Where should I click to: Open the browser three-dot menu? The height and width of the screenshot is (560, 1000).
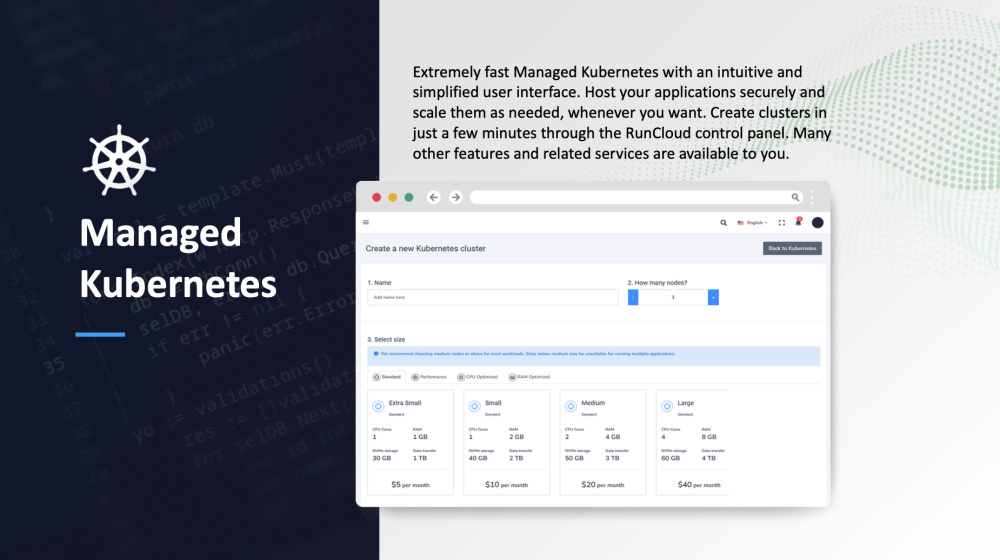pos(813,198)
